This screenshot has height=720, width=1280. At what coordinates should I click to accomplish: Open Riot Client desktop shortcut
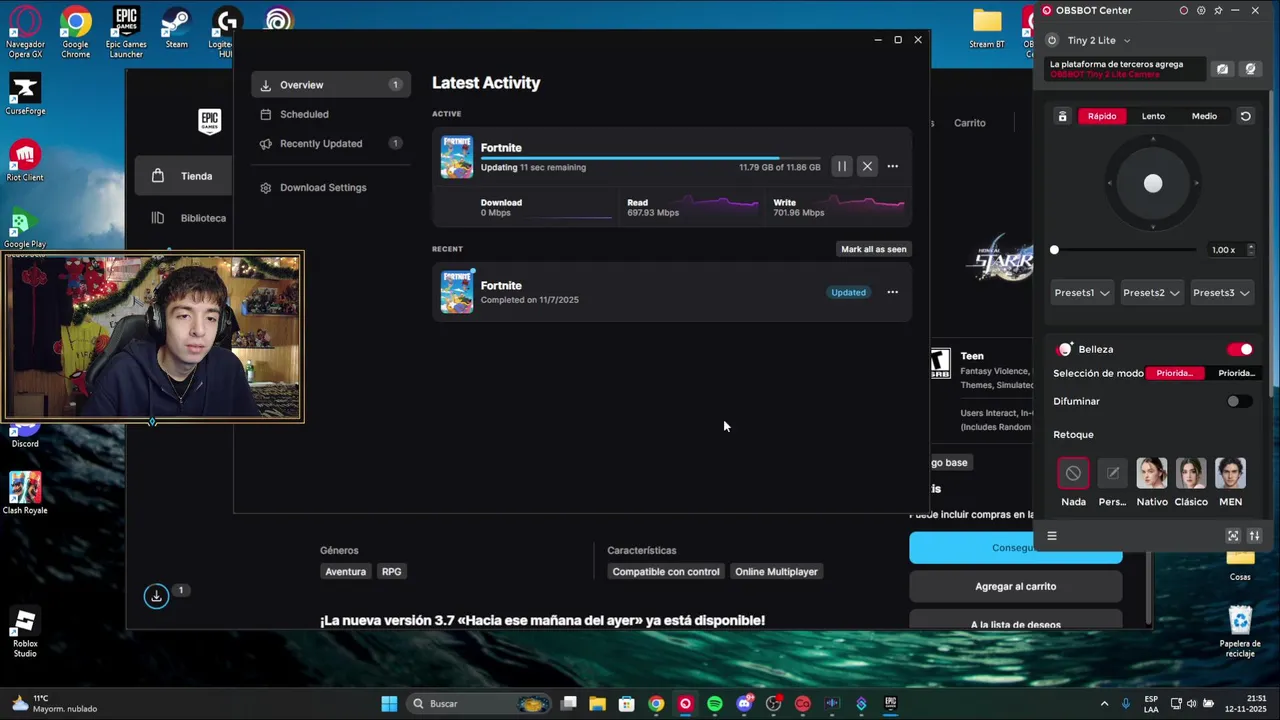25,160
